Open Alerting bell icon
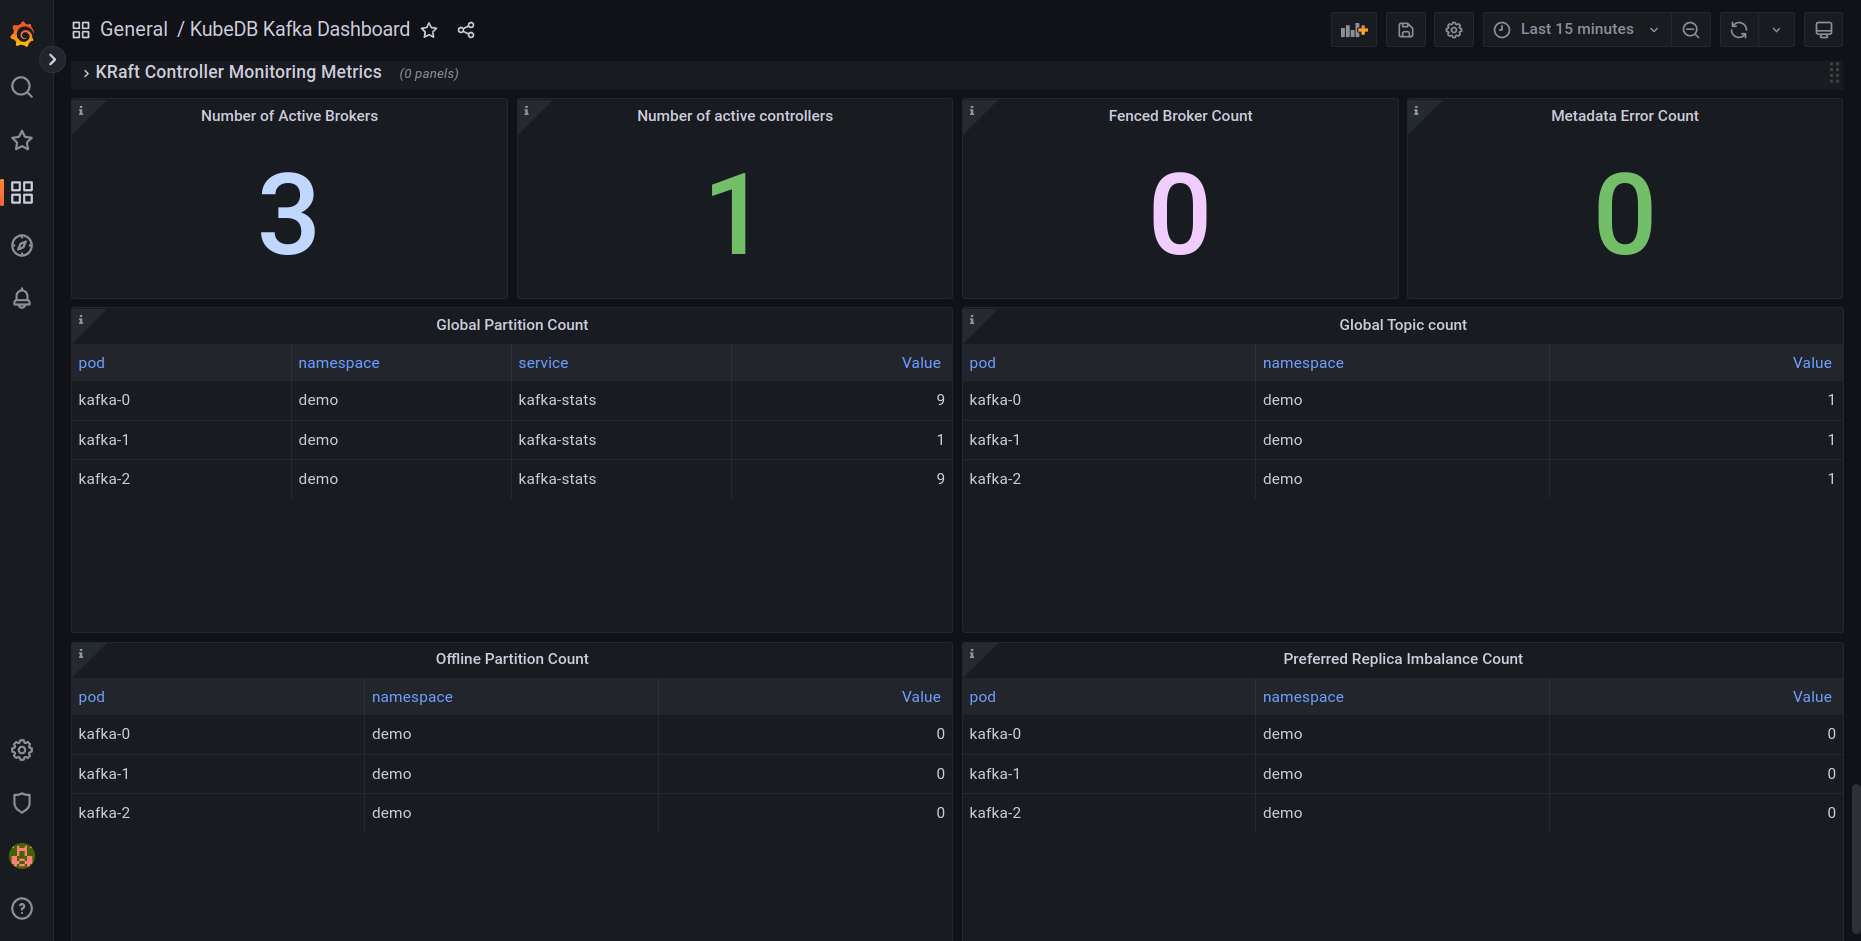This screenshot has height=941, width=1861. [x=22, y=298]
